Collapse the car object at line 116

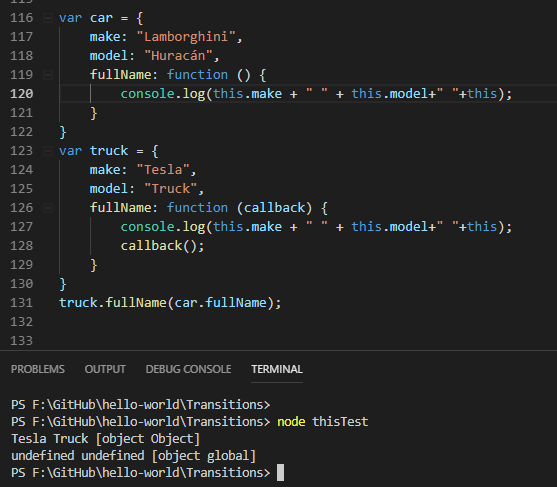48,18
